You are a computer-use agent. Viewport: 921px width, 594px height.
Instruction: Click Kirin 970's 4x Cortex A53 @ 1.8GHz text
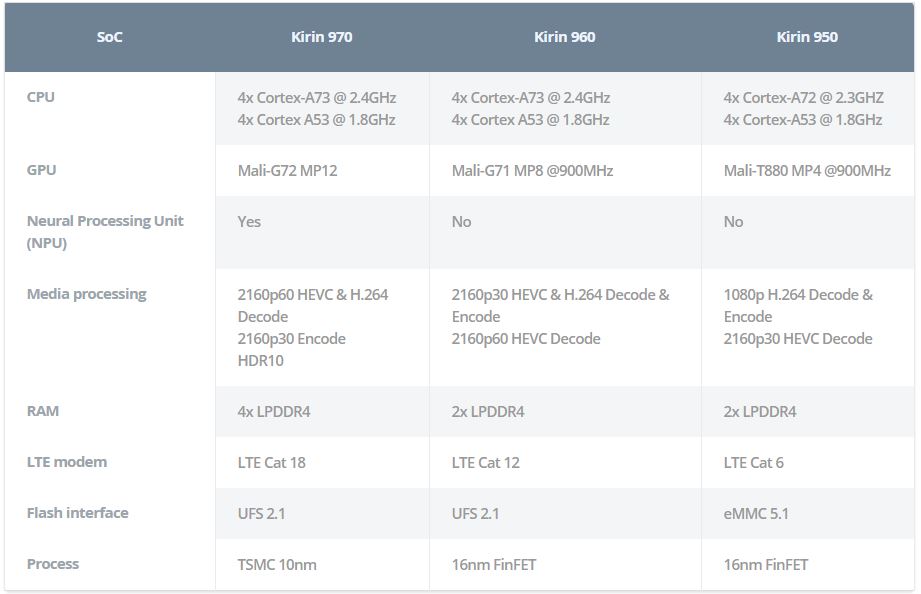click(316, 119)
